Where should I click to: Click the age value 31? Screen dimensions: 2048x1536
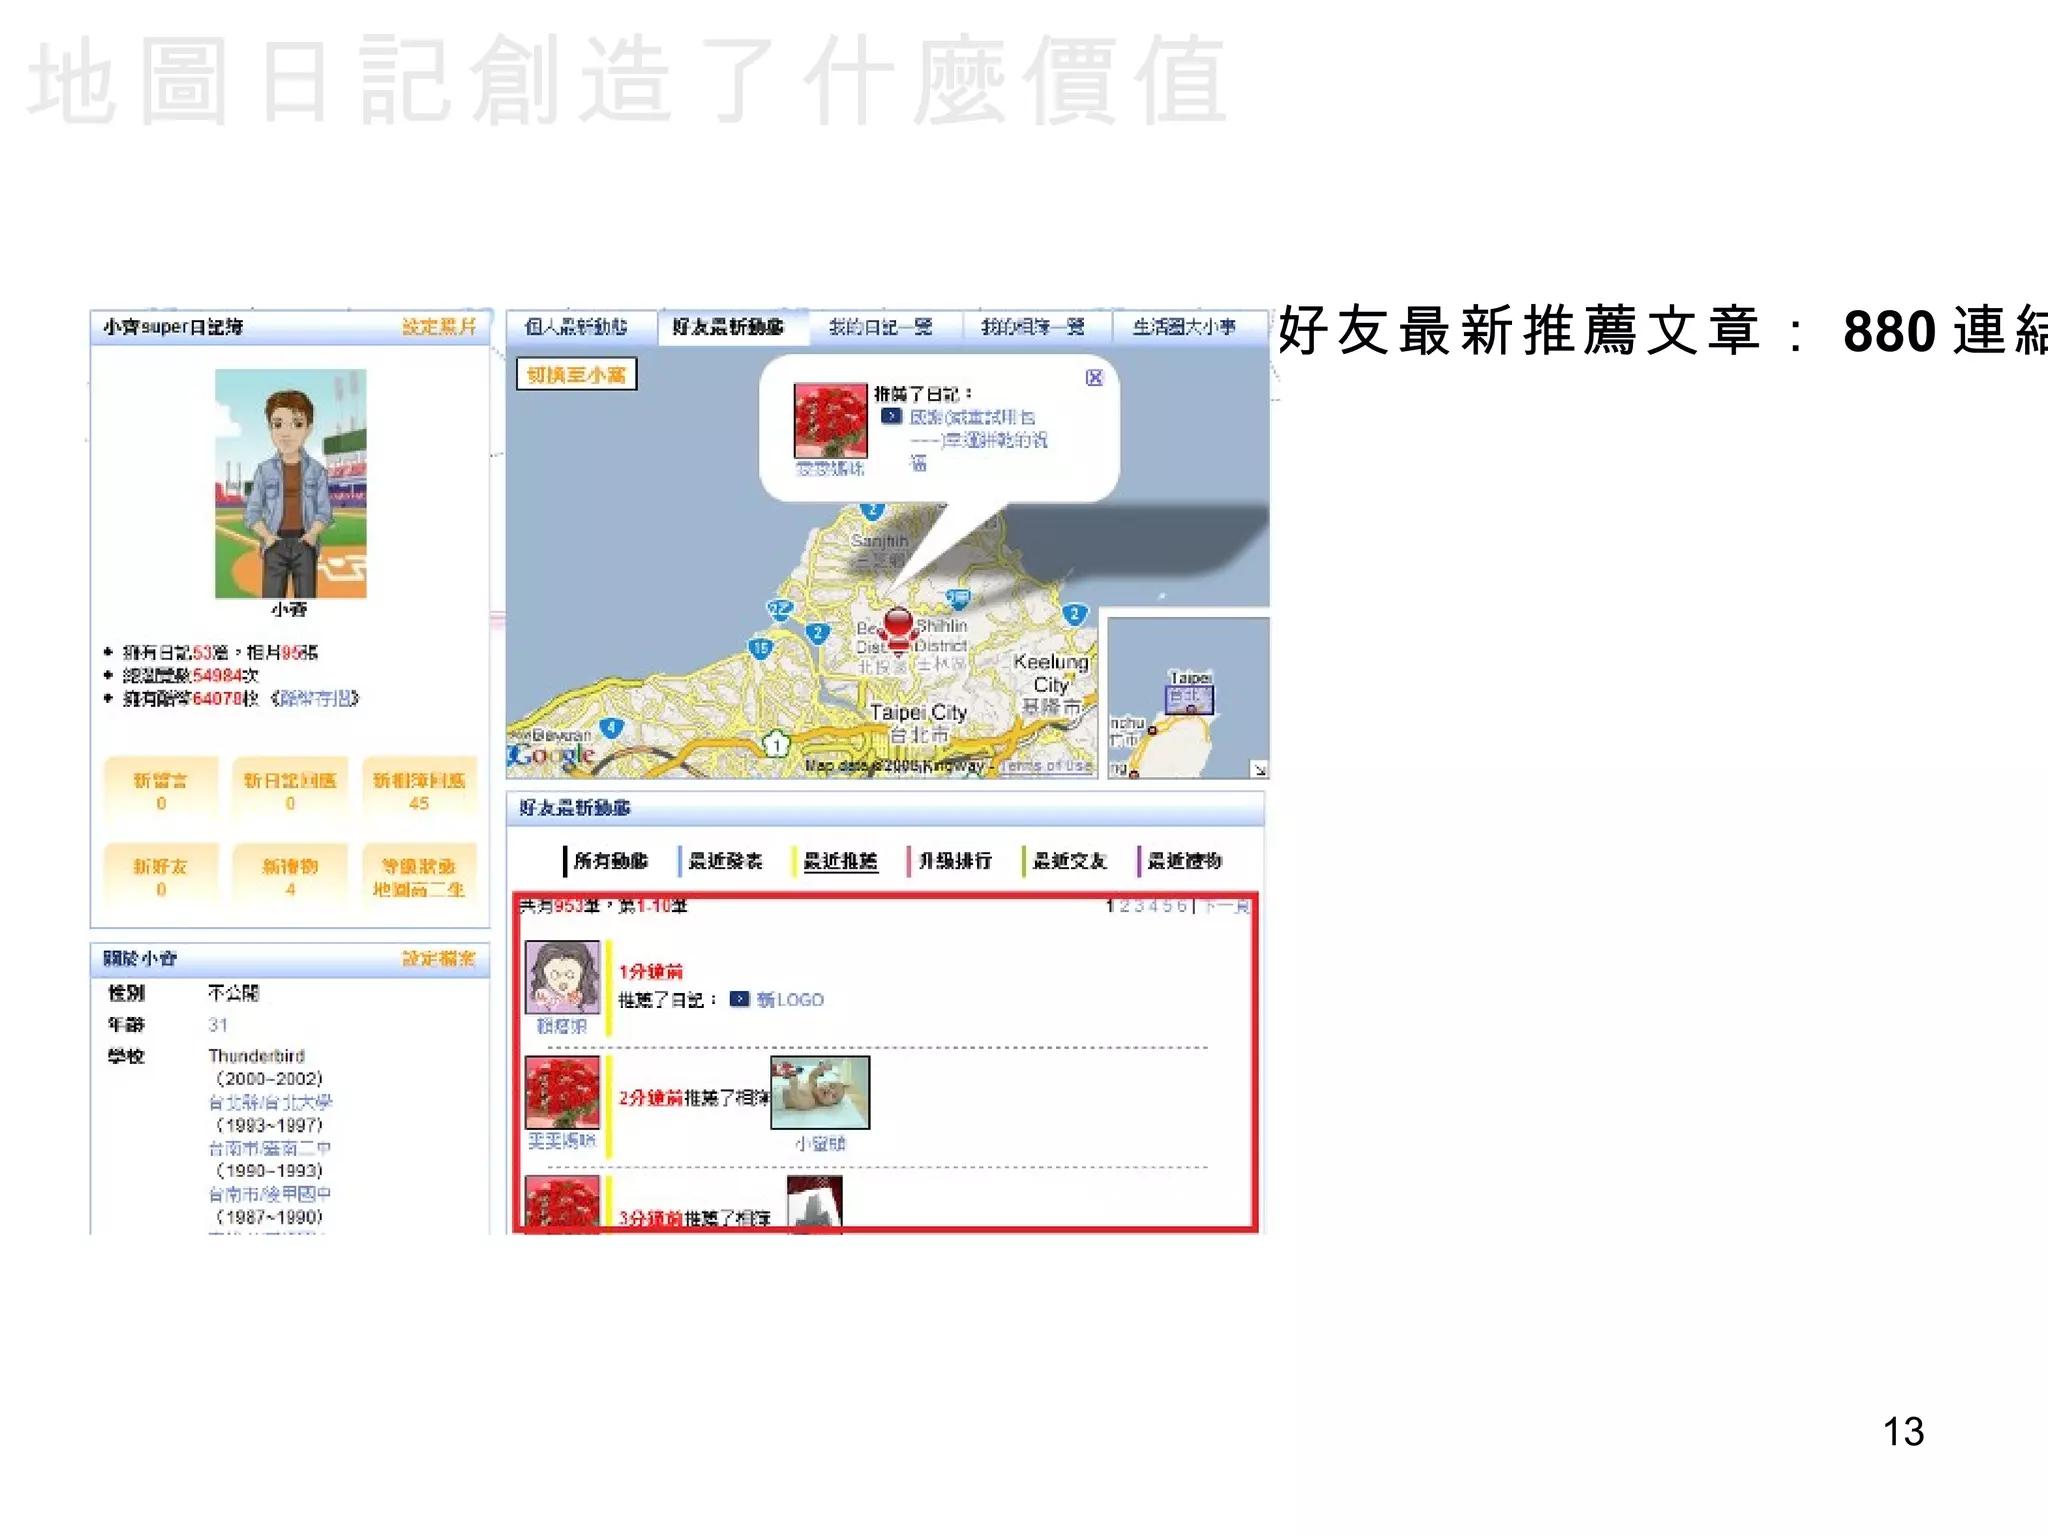point(218,1025)
